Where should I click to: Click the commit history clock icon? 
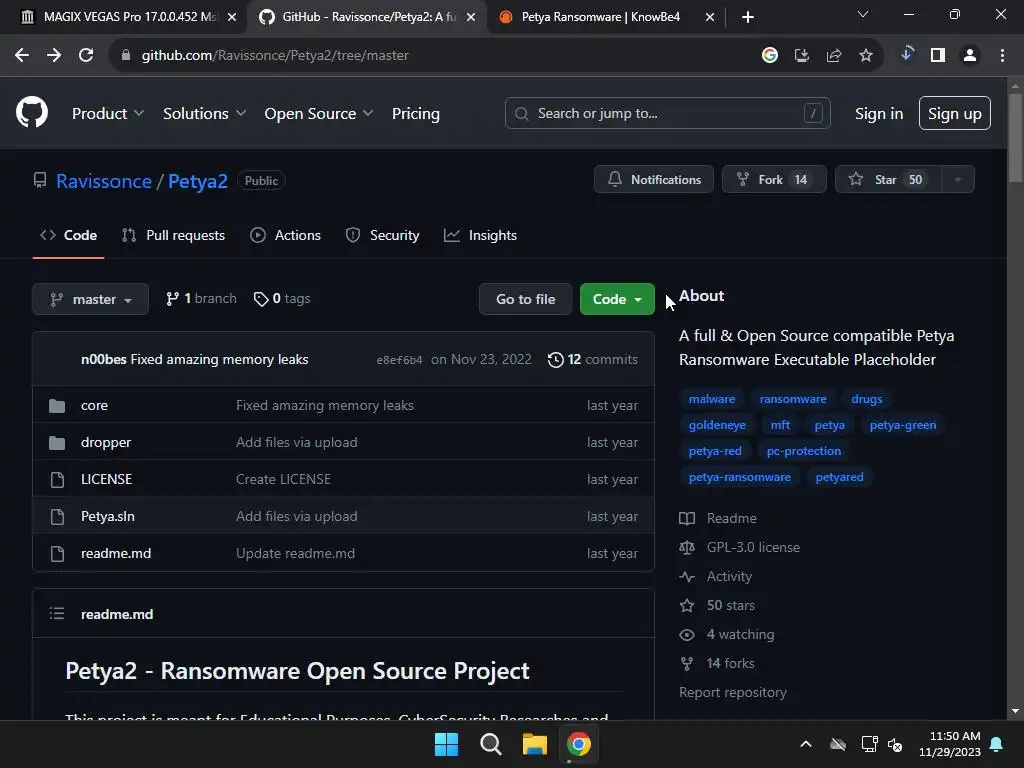pyautogui.click(x=556, y=360)
